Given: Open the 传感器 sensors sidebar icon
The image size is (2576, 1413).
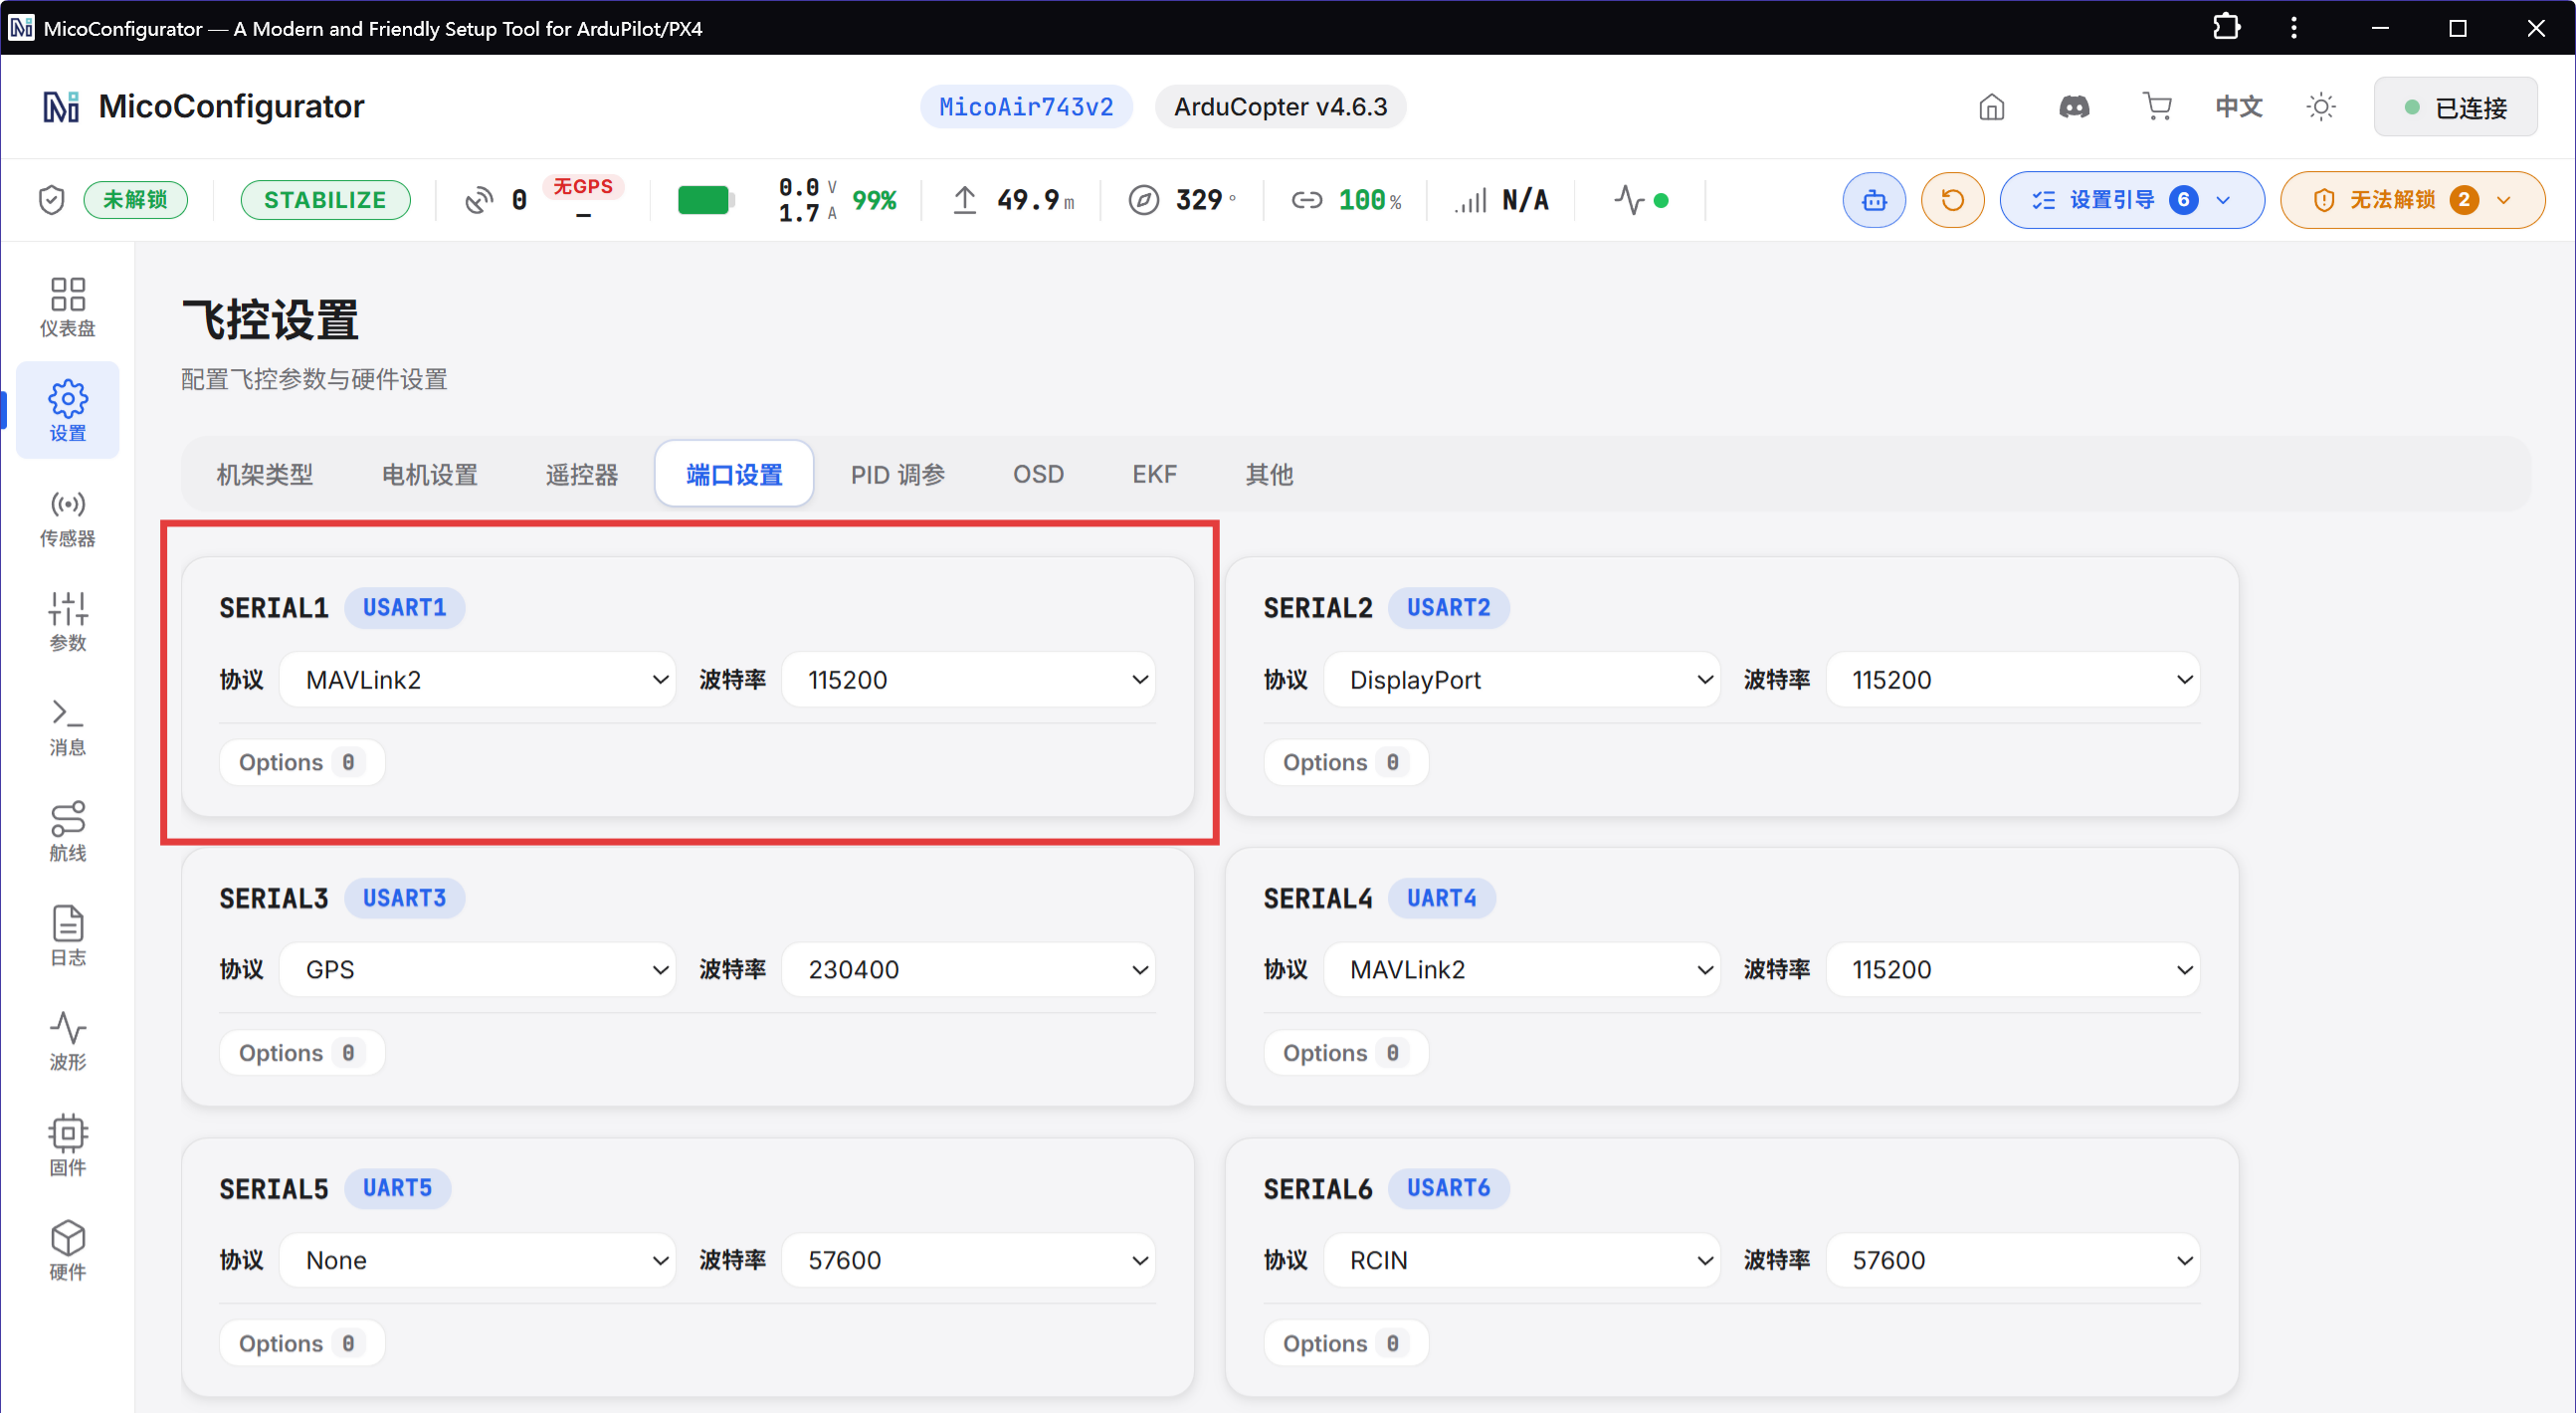Looking at the screenshot, I should [x=67, y=519].
